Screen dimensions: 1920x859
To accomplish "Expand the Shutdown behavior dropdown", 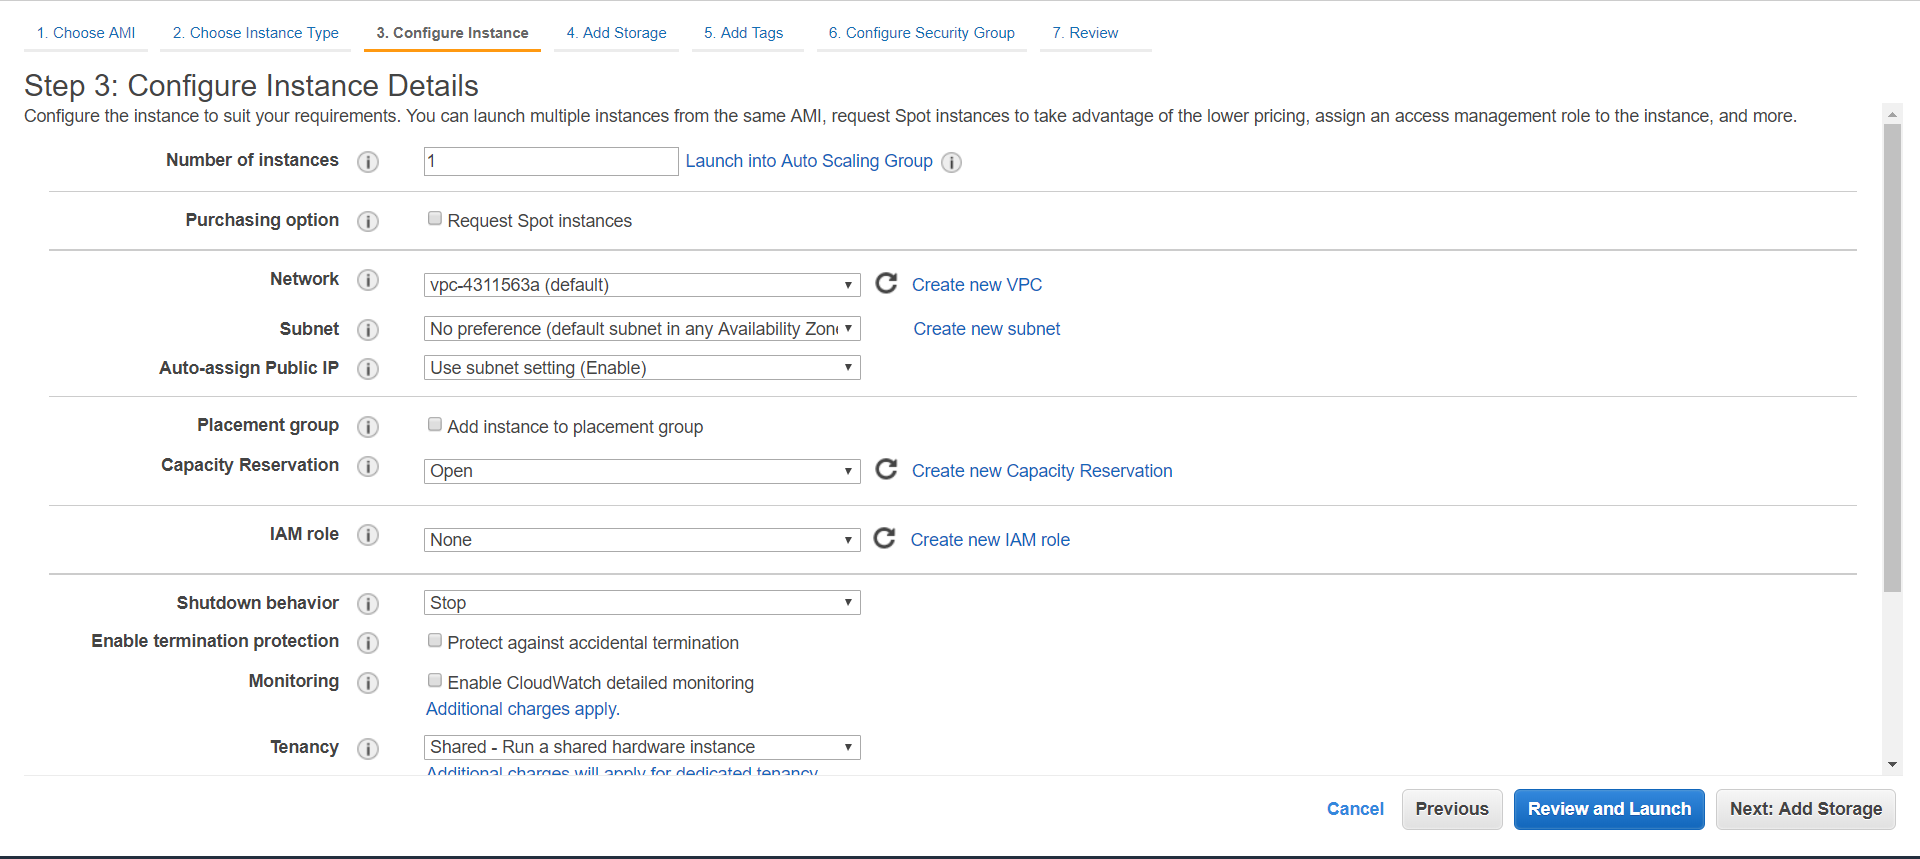I will tap(641, 603).
